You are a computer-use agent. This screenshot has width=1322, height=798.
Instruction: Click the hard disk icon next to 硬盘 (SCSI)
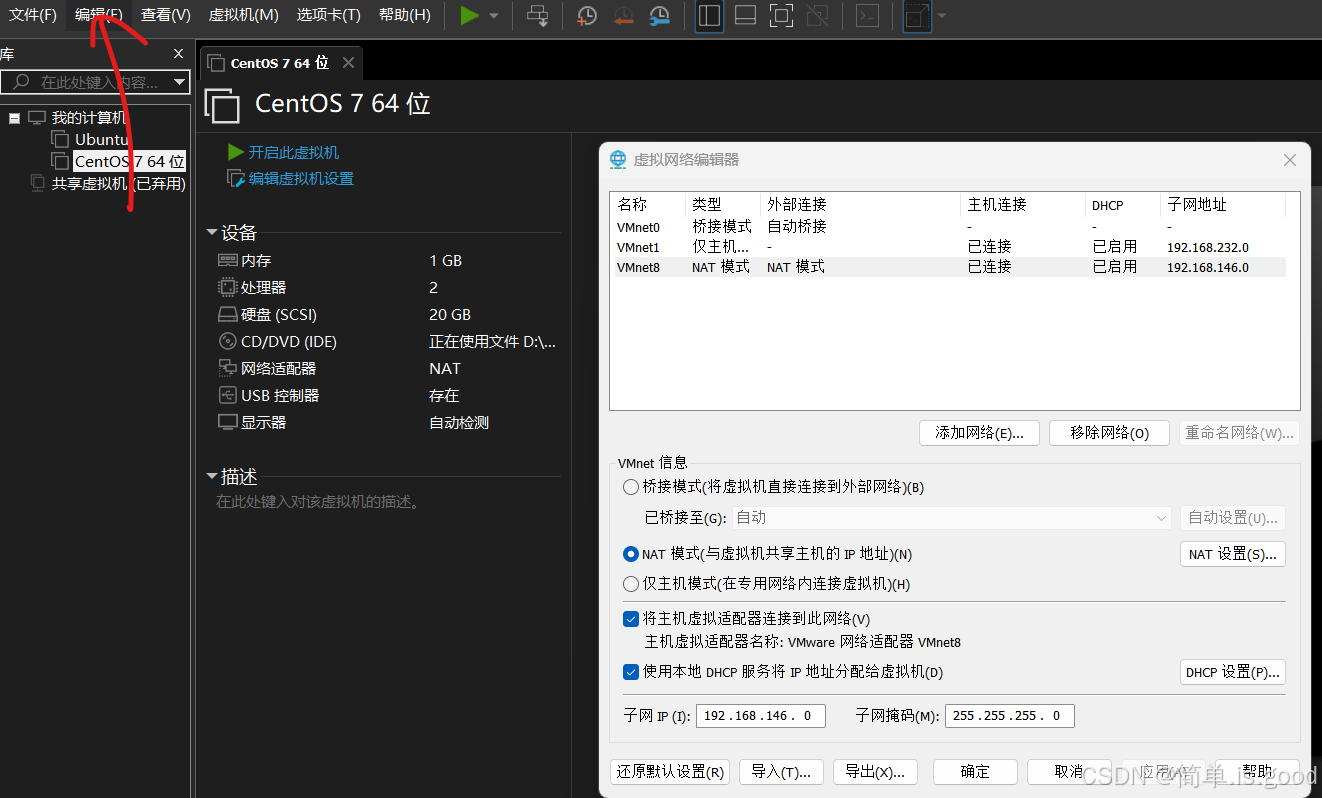click(x=227, y=314)
